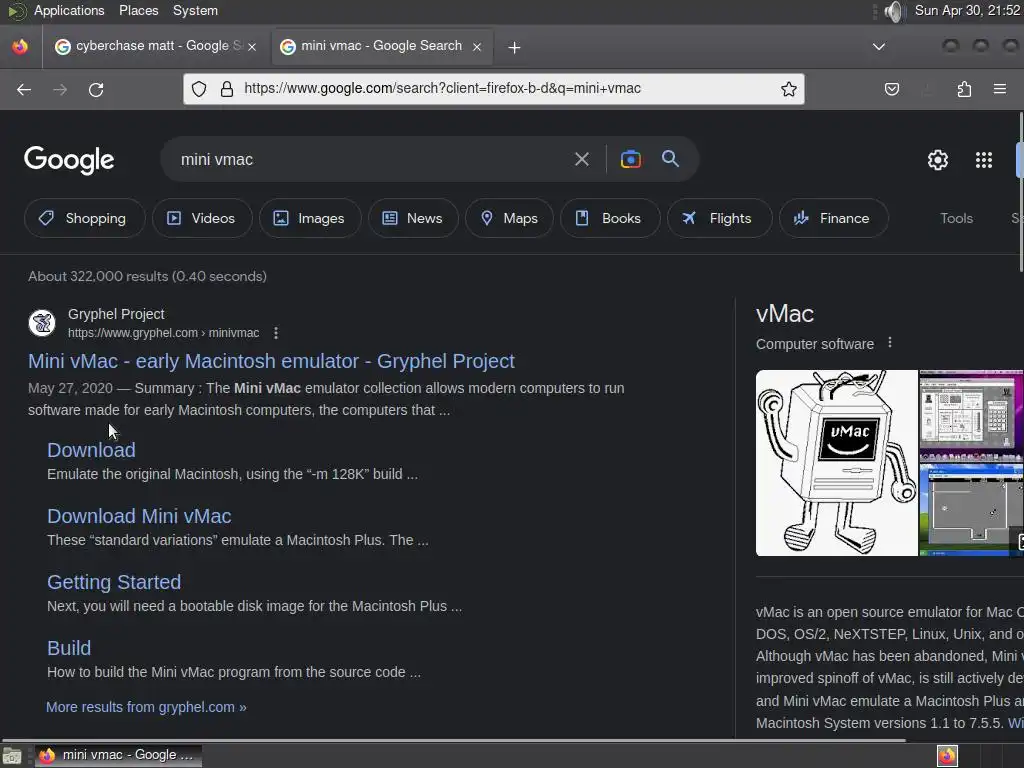Filter results by Books

point(609,218)
